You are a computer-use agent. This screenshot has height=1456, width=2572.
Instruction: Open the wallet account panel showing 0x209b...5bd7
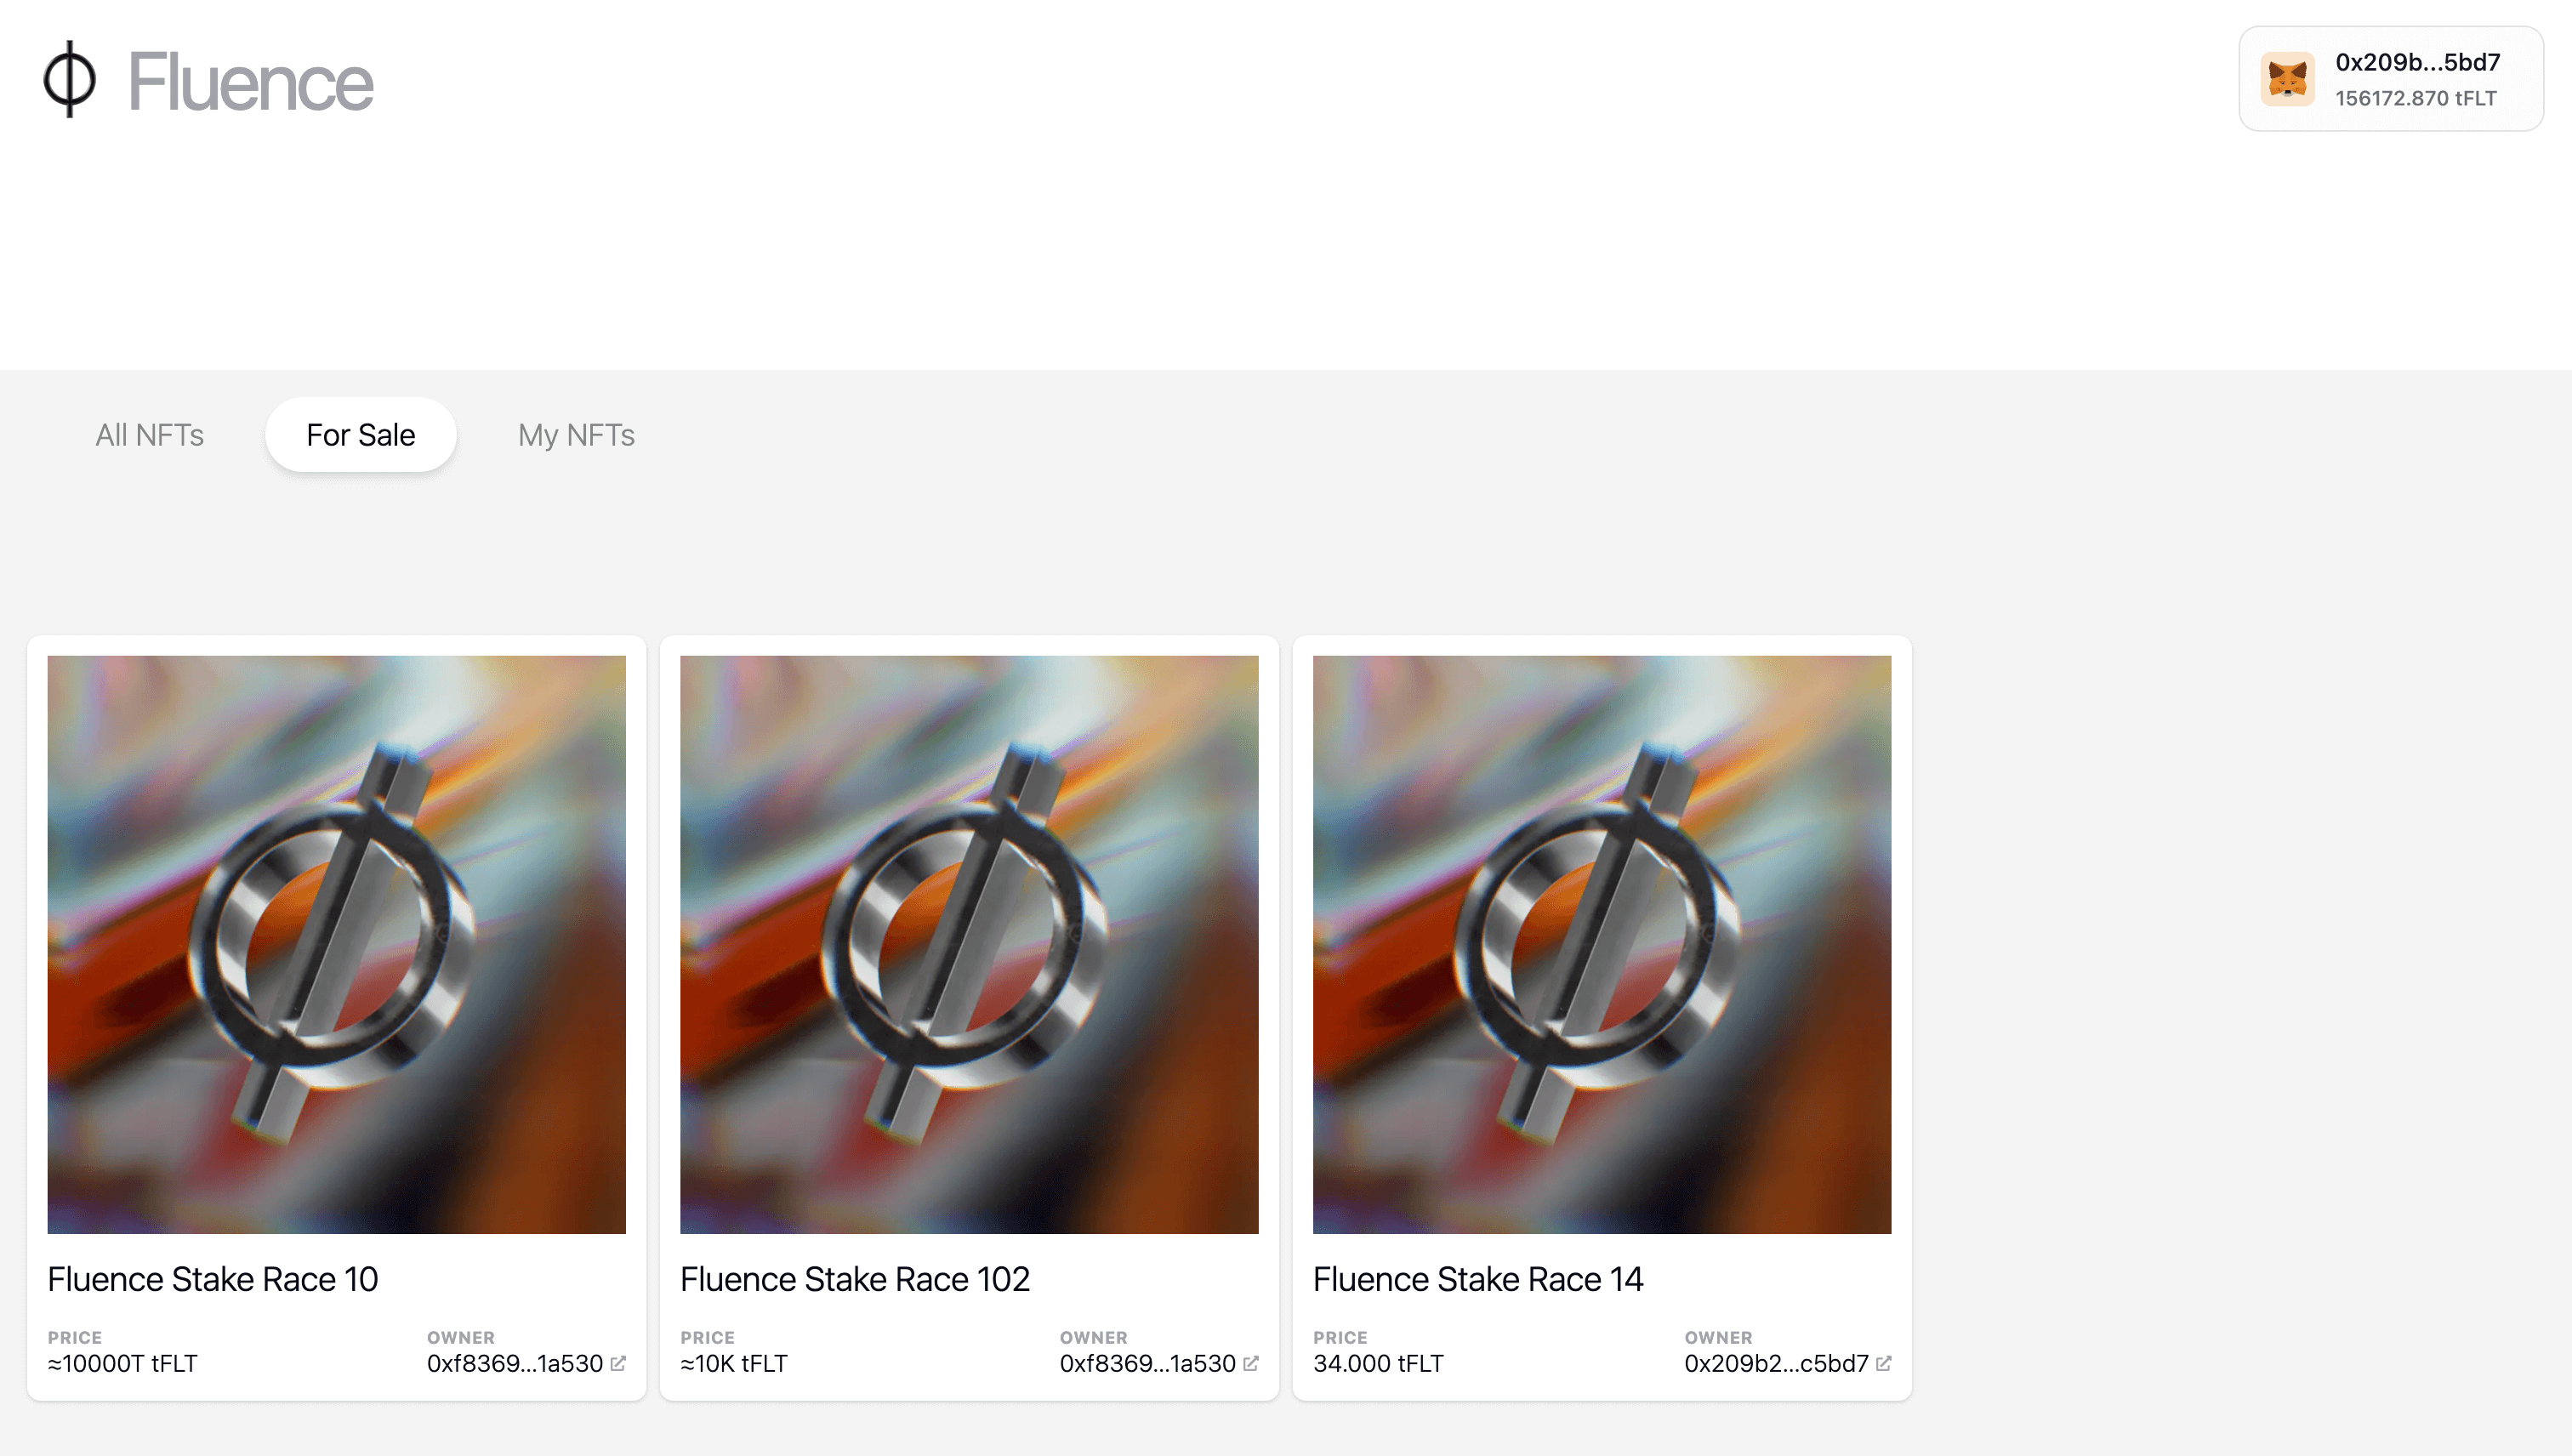point(2390,79)
